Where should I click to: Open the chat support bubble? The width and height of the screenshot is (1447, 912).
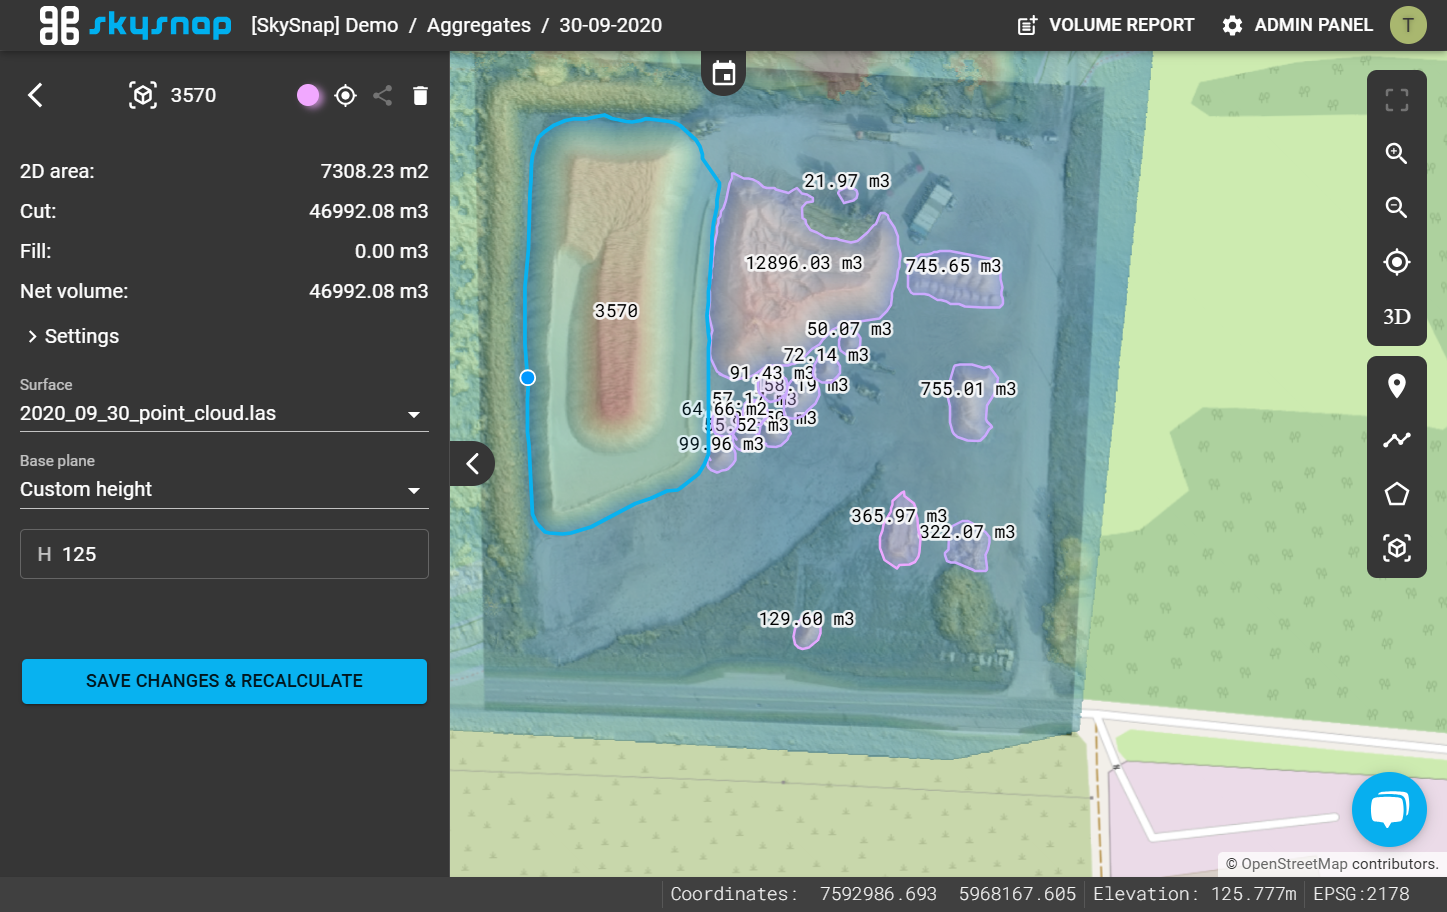click(1389, 809)
